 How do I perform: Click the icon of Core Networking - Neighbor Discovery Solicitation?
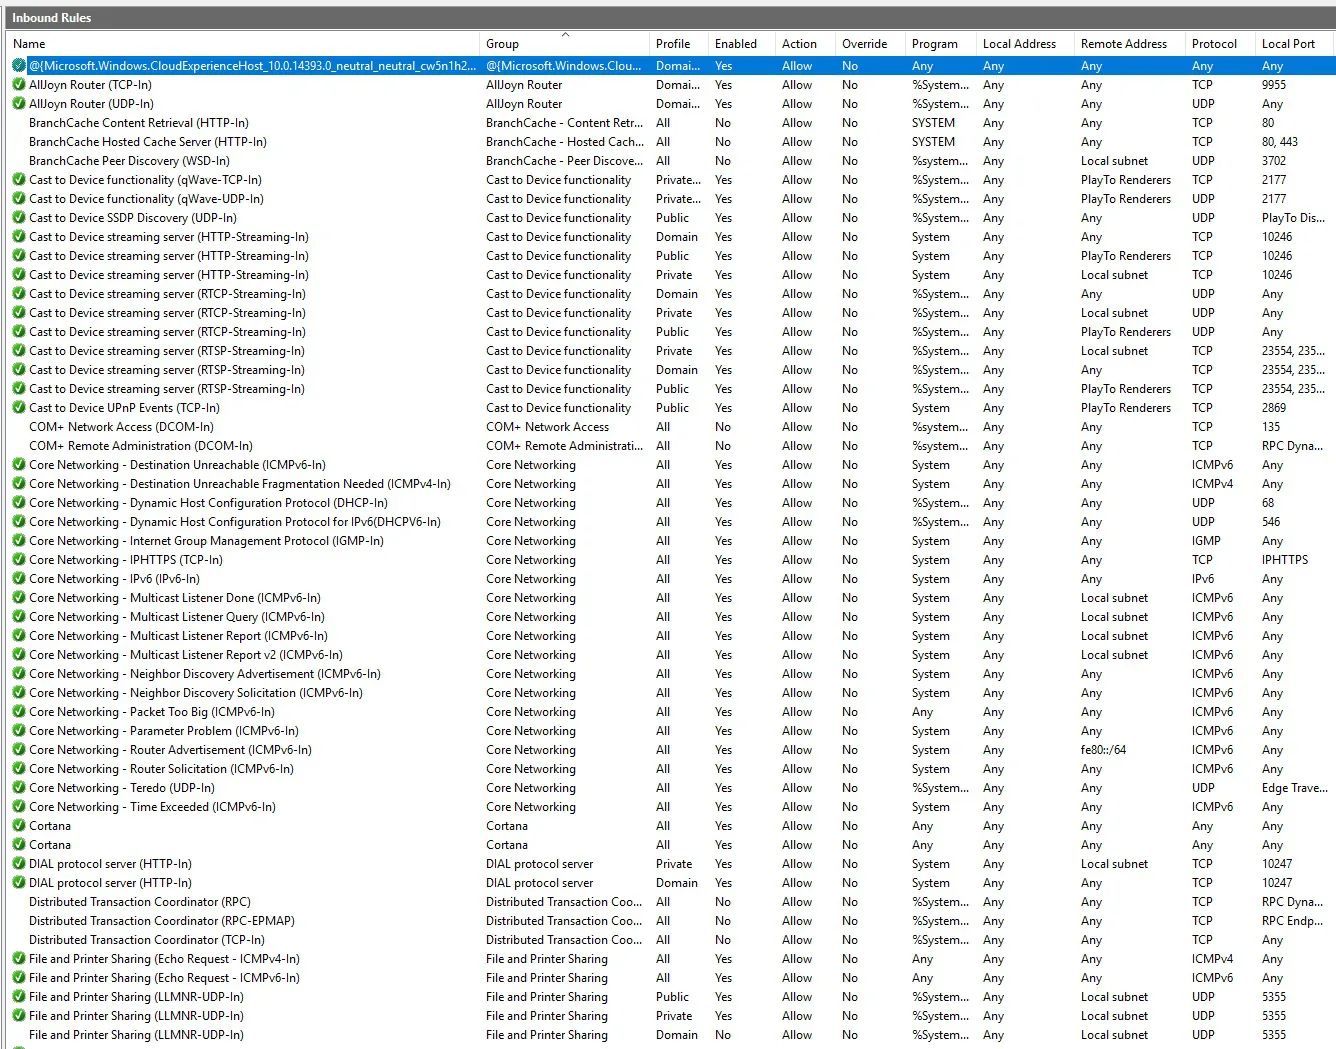[19, 693]
